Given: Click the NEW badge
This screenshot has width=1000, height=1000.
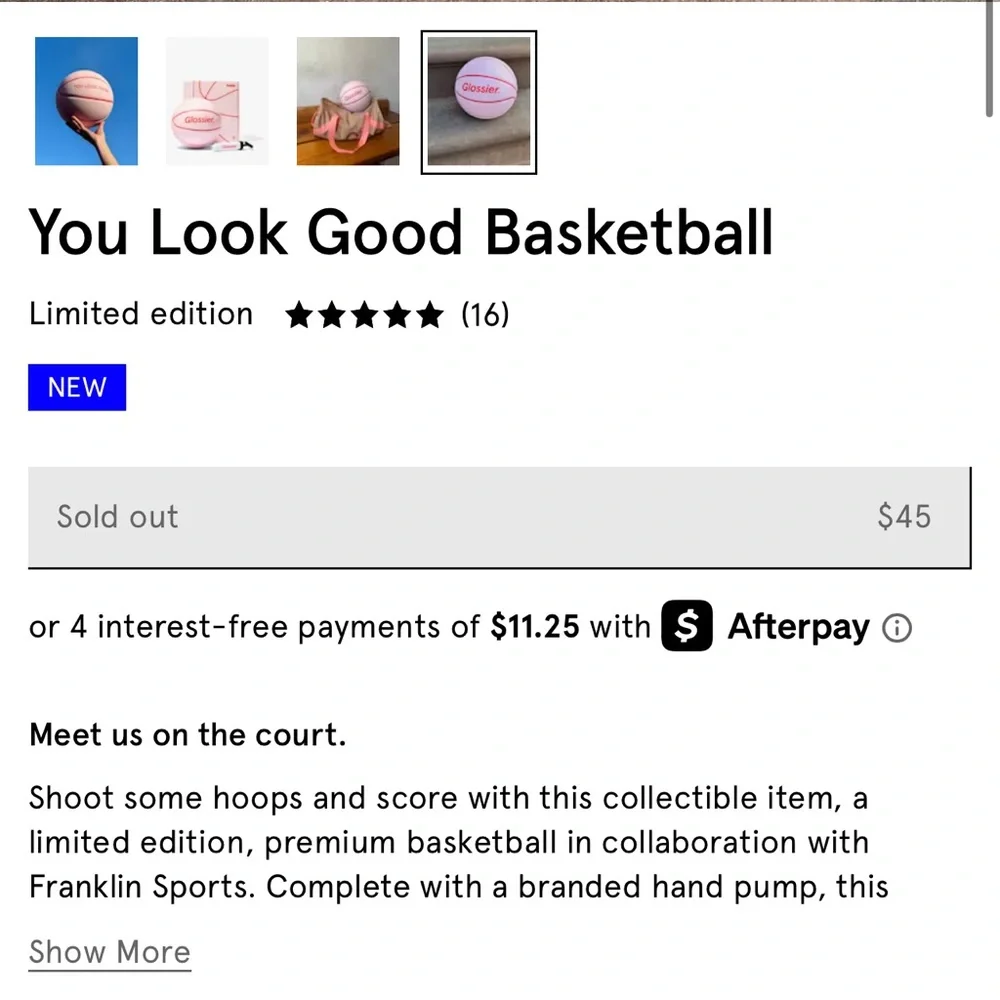Looking at the screenshot, I should [77, 388].
